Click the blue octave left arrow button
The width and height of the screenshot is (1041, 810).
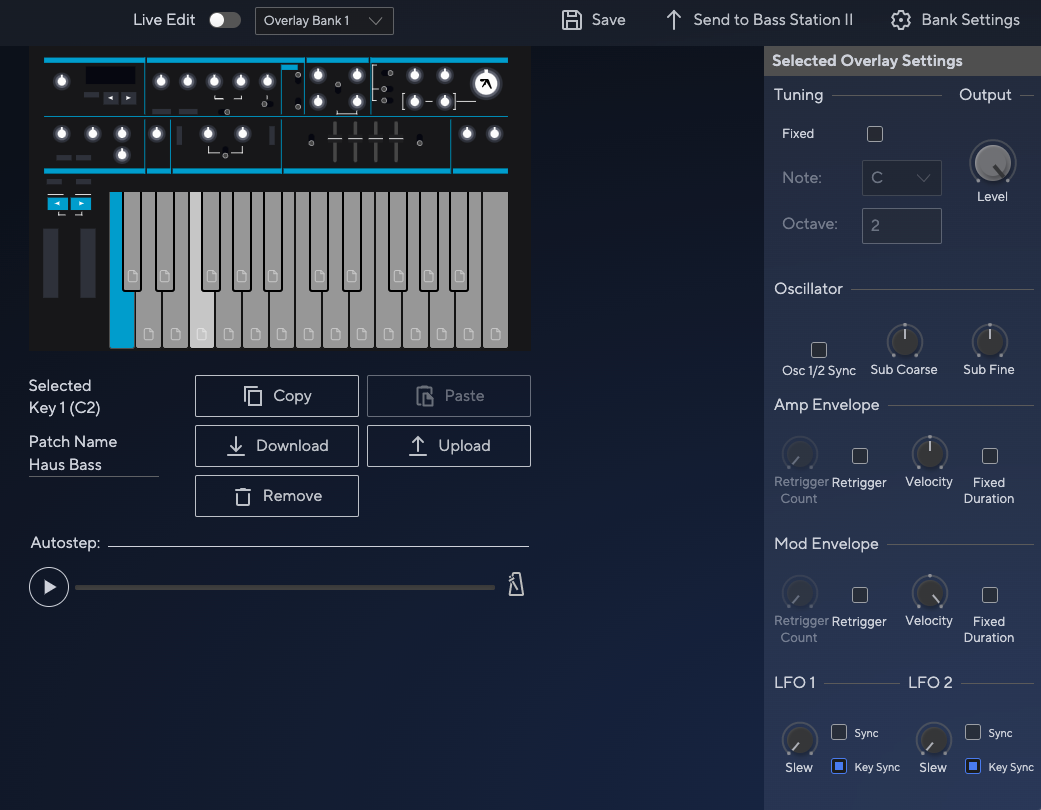coord(58,203)
